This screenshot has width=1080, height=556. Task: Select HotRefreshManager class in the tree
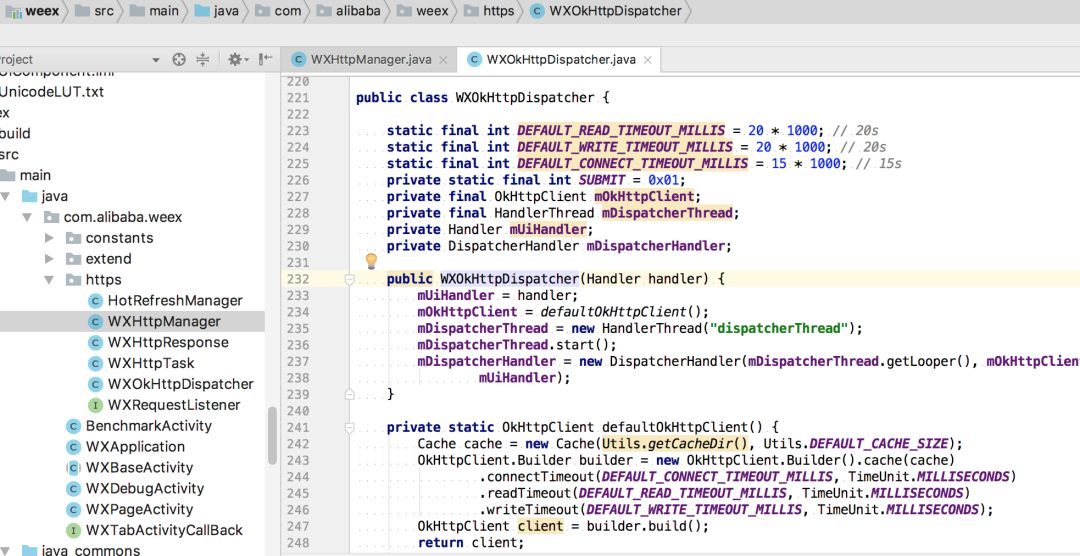[x=175, y=300]
